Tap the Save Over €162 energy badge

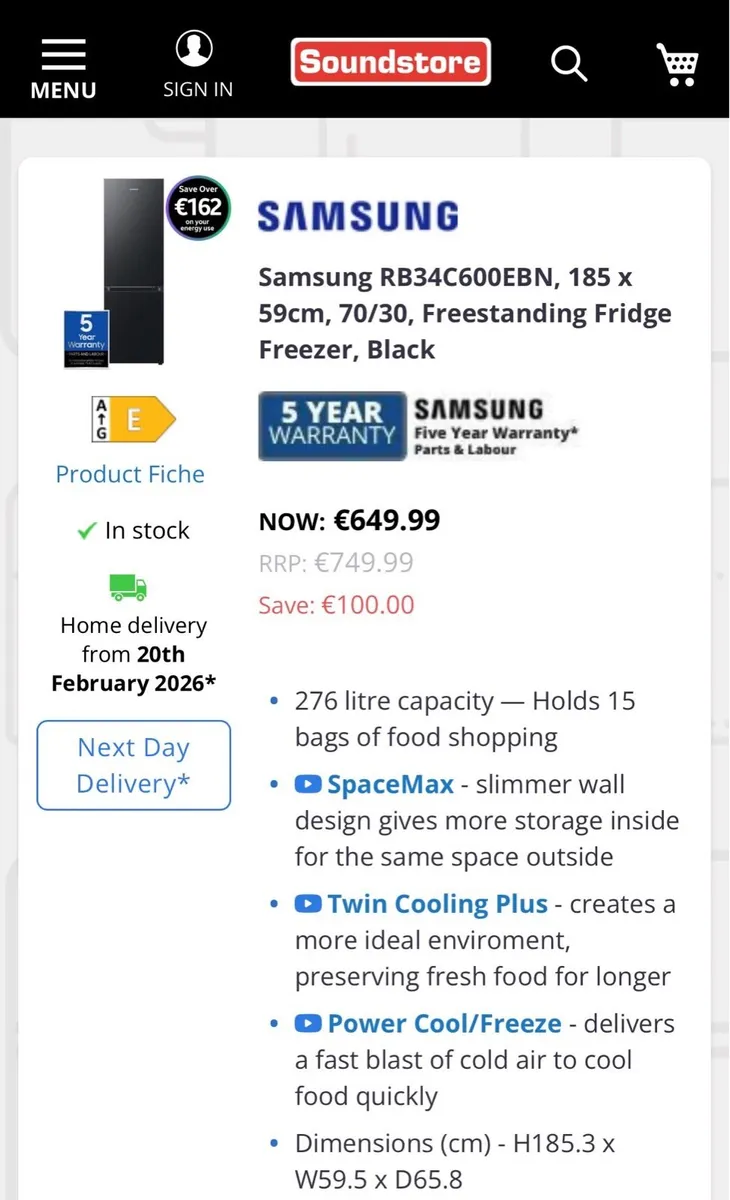198,209
